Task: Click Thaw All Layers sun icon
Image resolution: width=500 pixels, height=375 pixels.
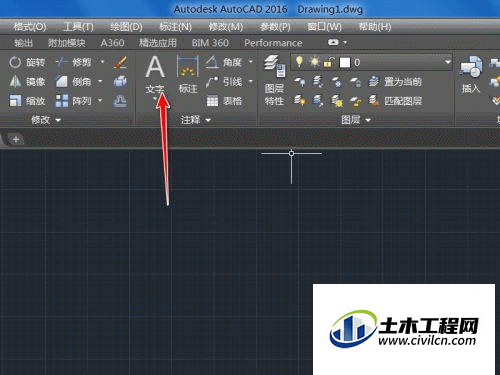Action: 337,101
